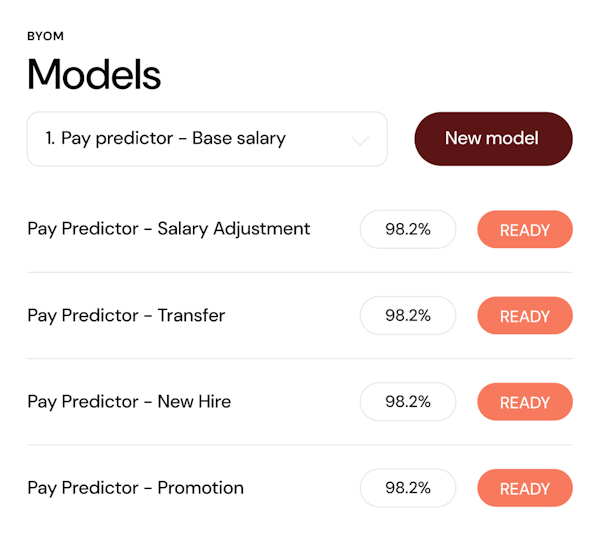Click the New model button
Viewport: 602px width, 544px height.
[x=493, y=138]
